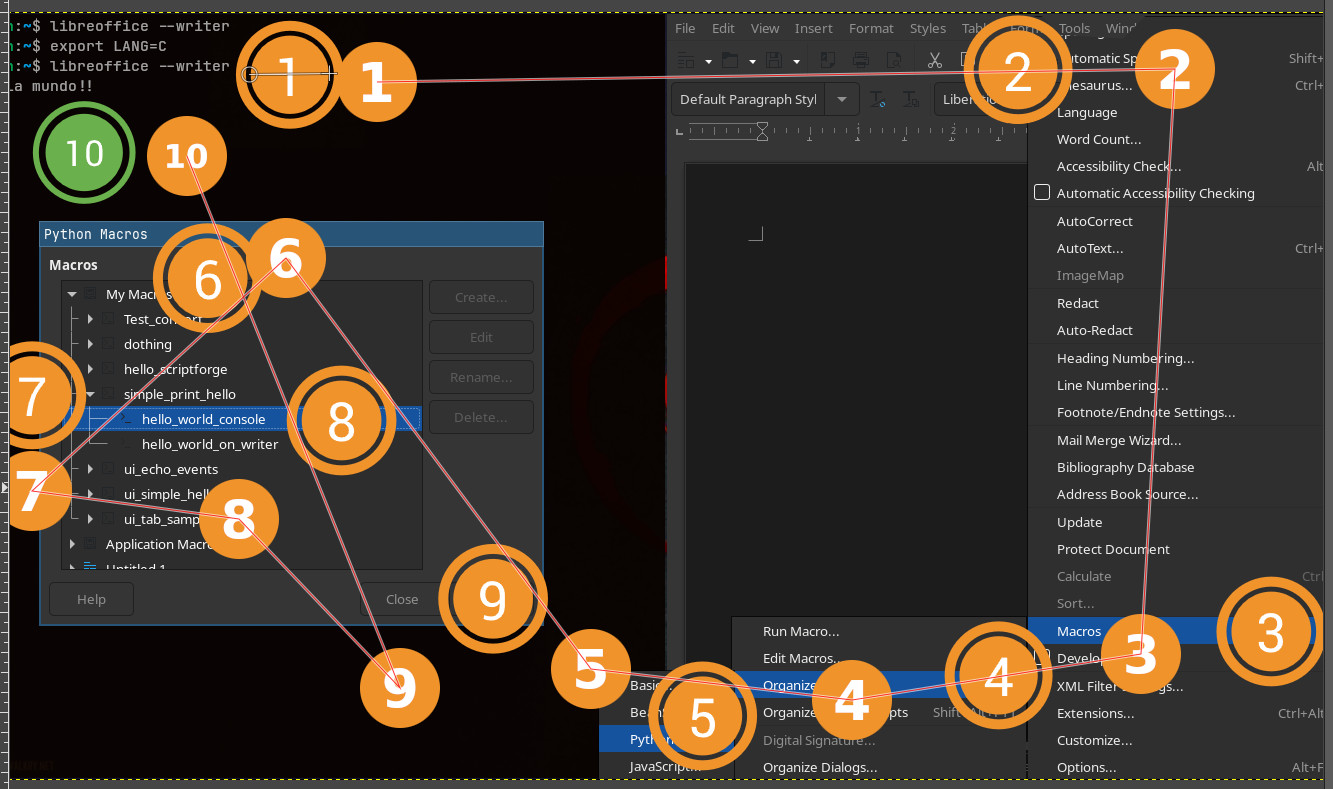Enable Automatic Accessibility Checking checkbox

(x=1042, y=193)
